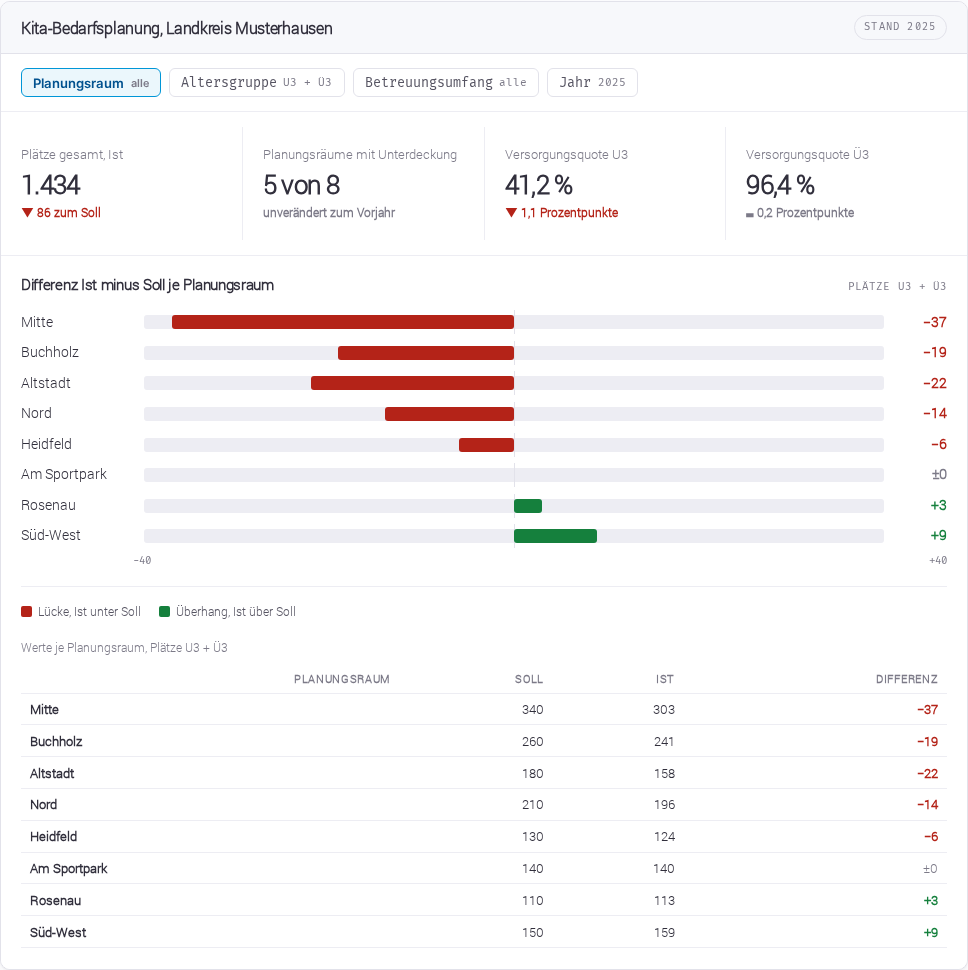Open the Betreuungsumfang filter
The width and height of the screenshot is (968, 970).
[446, 83]
